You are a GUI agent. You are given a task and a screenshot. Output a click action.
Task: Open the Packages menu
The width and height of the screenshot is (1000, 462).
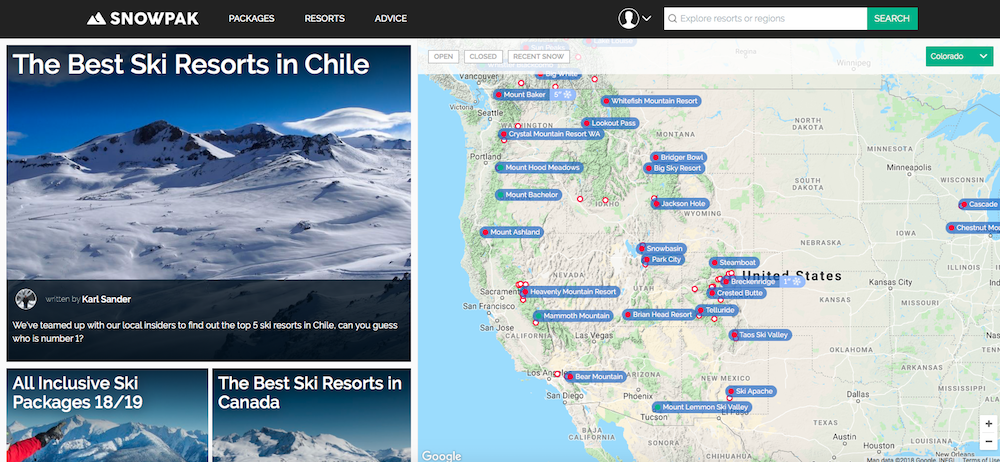251,19
